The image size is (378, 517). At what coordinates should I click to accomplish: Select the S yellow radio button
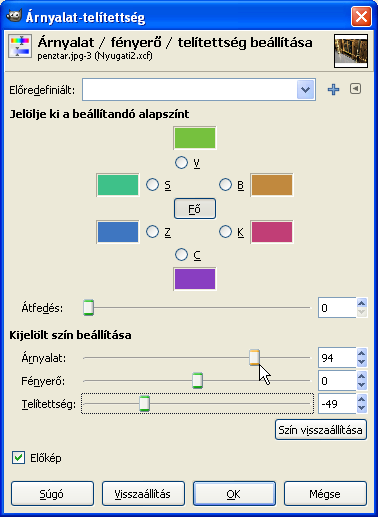[x=152, y=184]
